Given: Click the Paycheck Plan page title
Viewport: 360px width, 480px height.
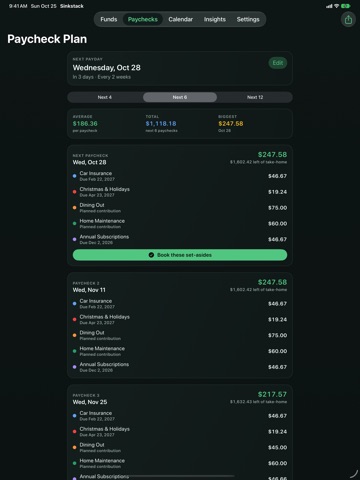Looking at the screenshot, I should tap(47, 39).
